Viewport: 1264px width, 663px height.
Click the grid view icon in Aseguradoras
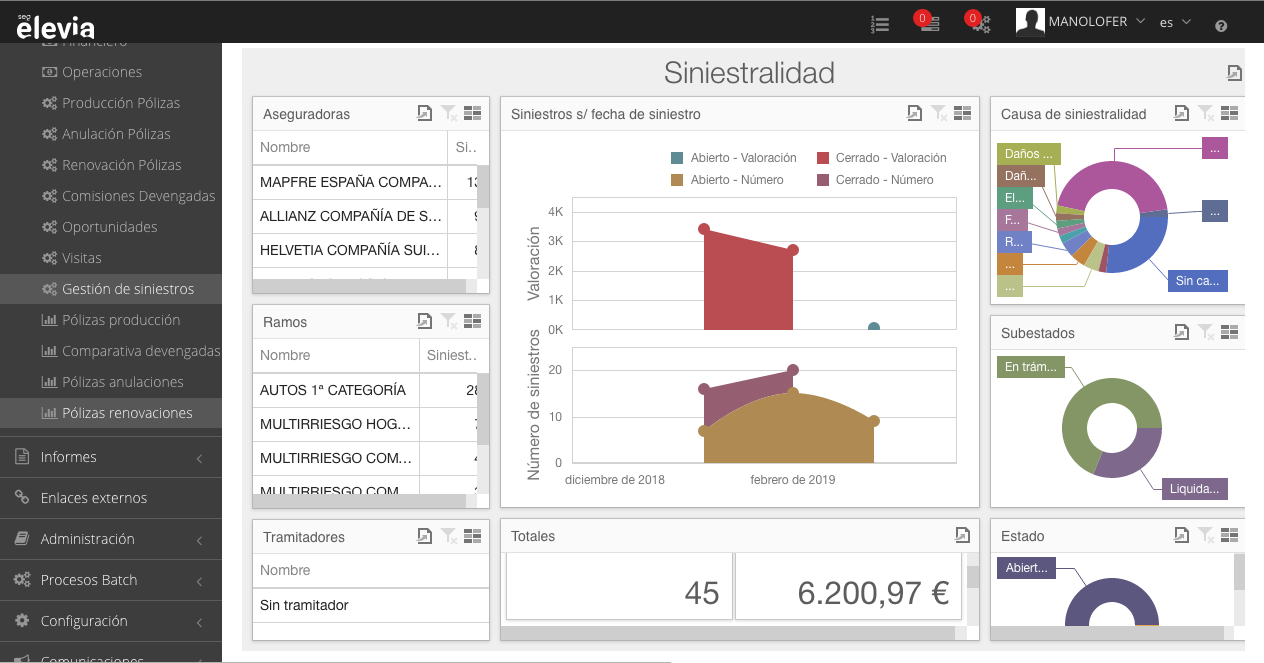pyautogui.click(x=473, y=114)
